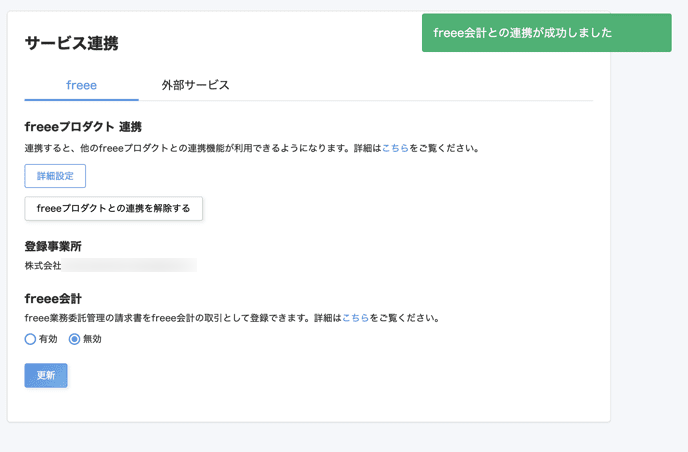
Task: Open こちら link in freeeプロダクト連携 description
Action: (x=395, y=148)
